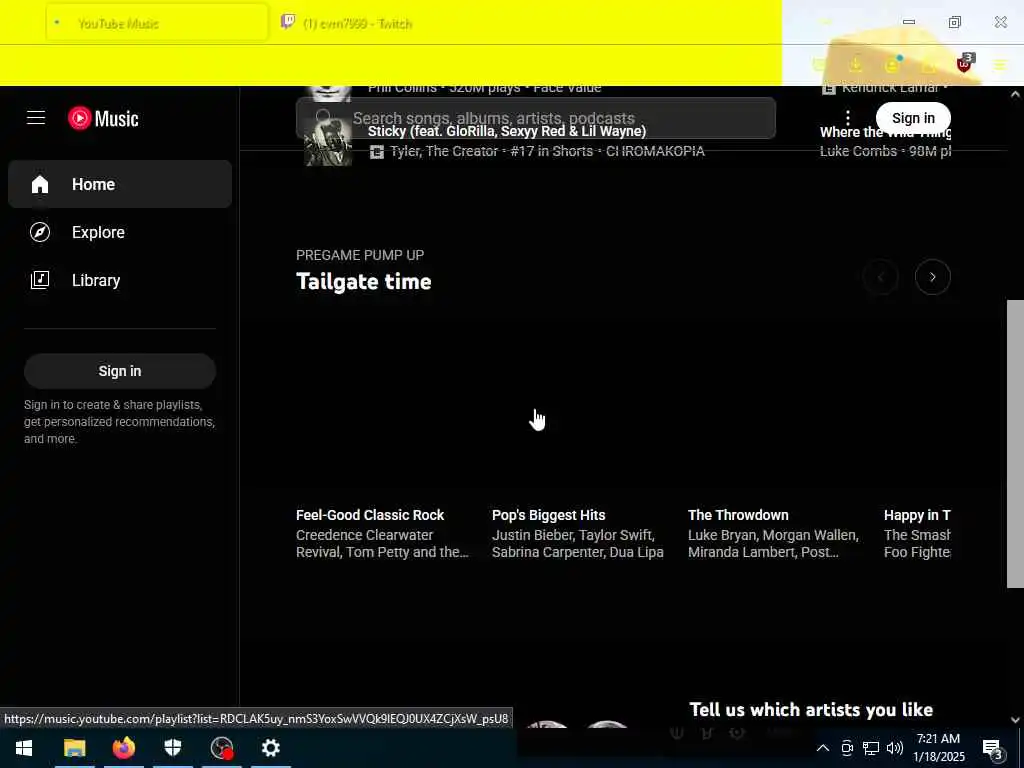Open Tyler, The Creator artist link
The width and height of the screenshot is (1024, 768).
coord(444,152)
